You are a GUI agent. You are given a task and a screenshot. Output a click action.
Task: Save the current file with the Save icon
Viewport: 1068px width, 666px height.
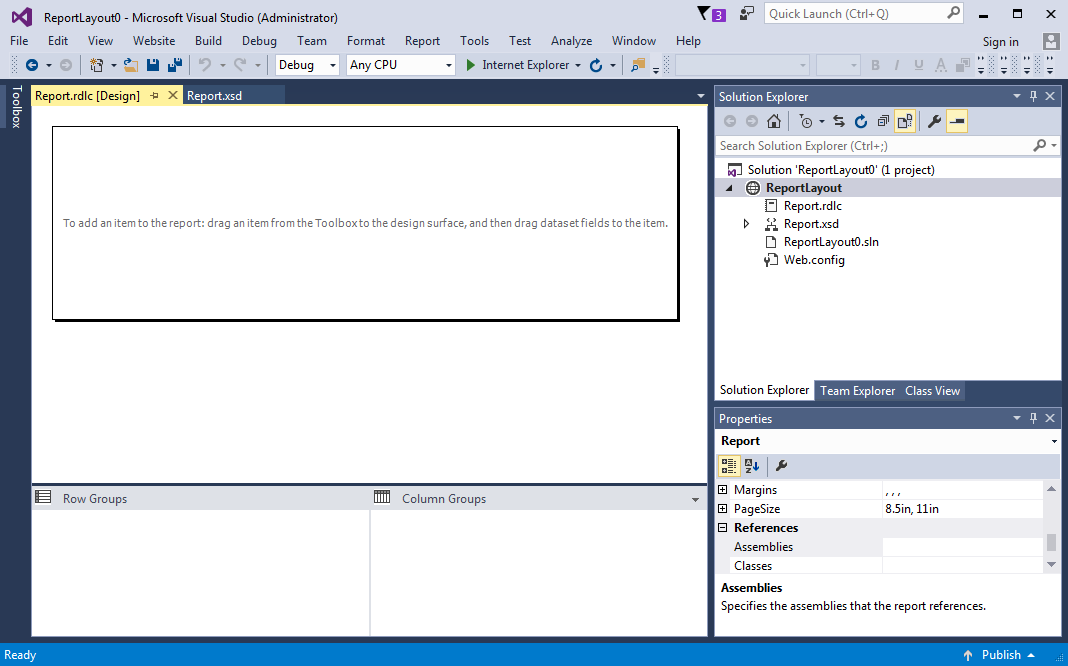click(153, 65)
